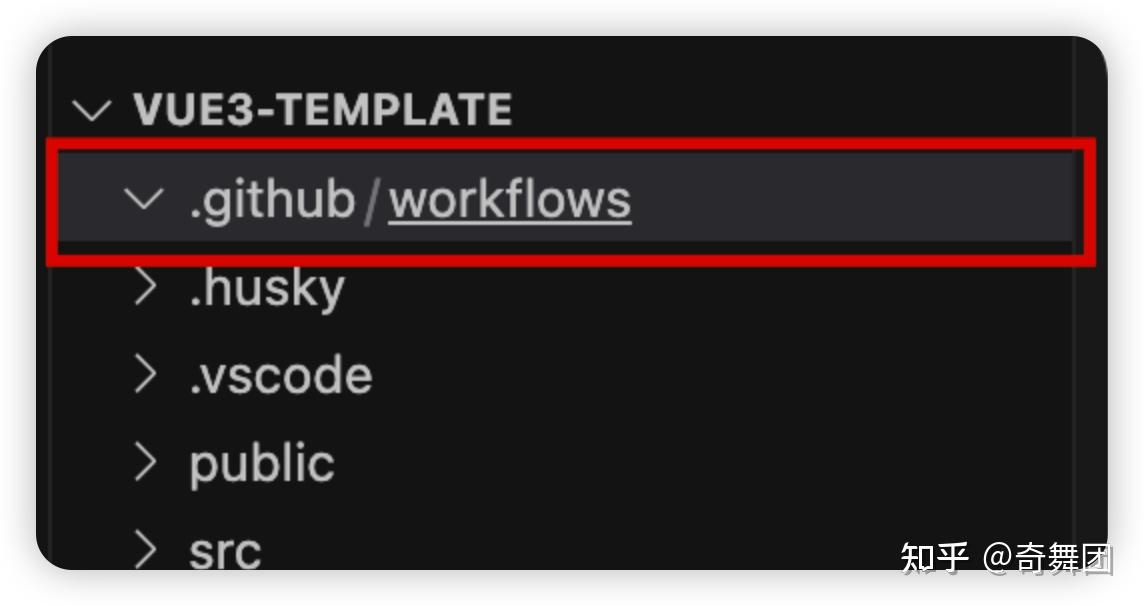Screen dimensions: 1144x606
Task: Expand the .vscode folder
Action: (x=147, y=374)
